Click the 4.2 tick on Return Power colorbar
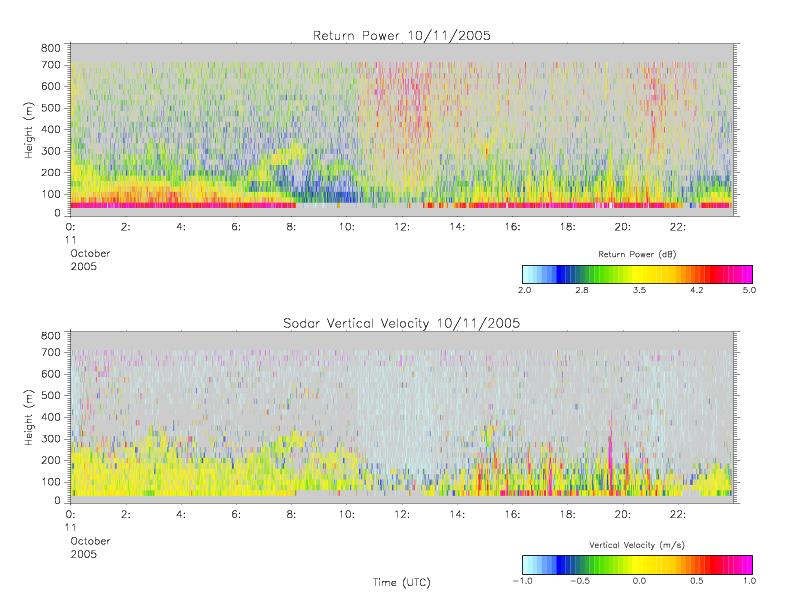 click(697, 290)
